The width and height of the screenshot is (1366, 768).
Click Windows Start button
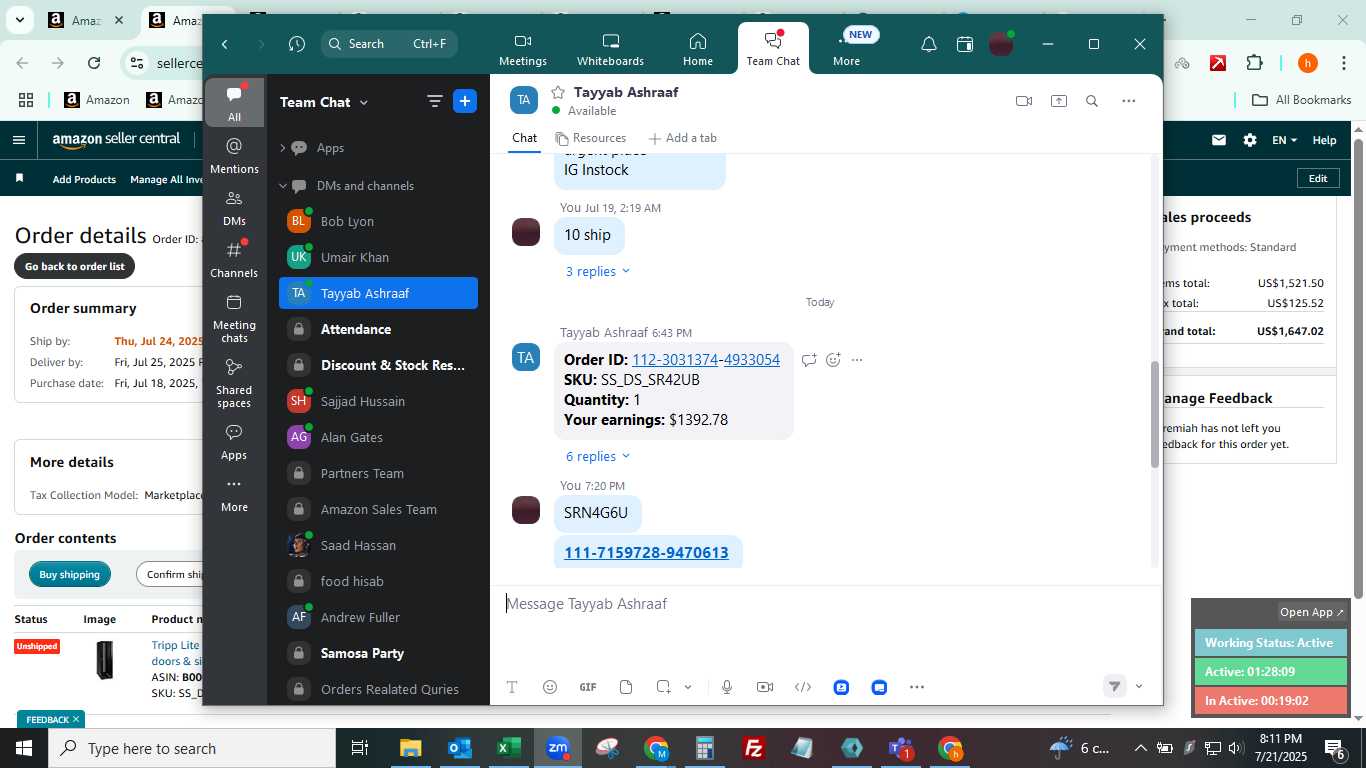24,748
